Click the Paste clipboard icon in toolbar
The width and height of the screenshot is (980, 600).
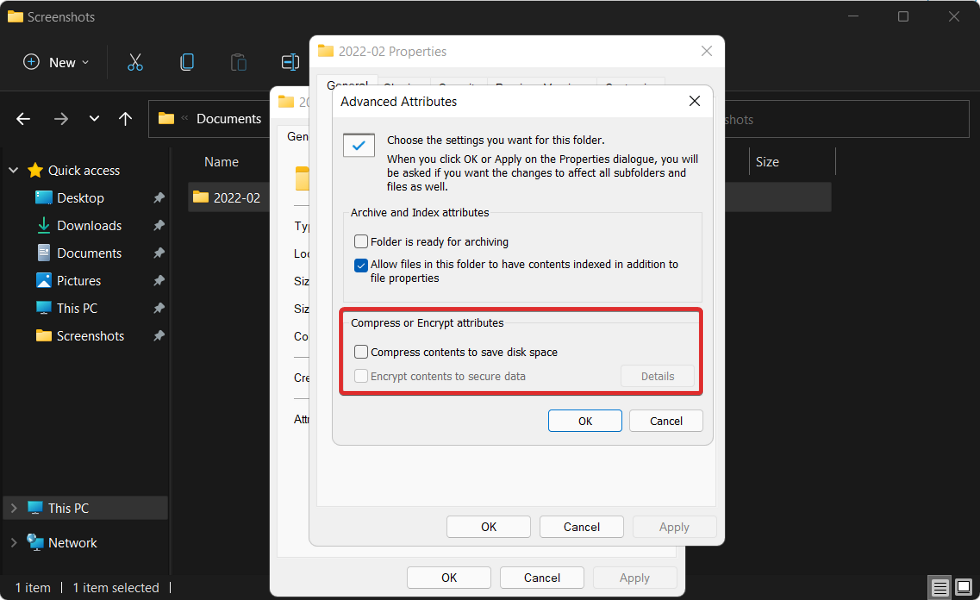pyautogui.click(x=238, y=62)
